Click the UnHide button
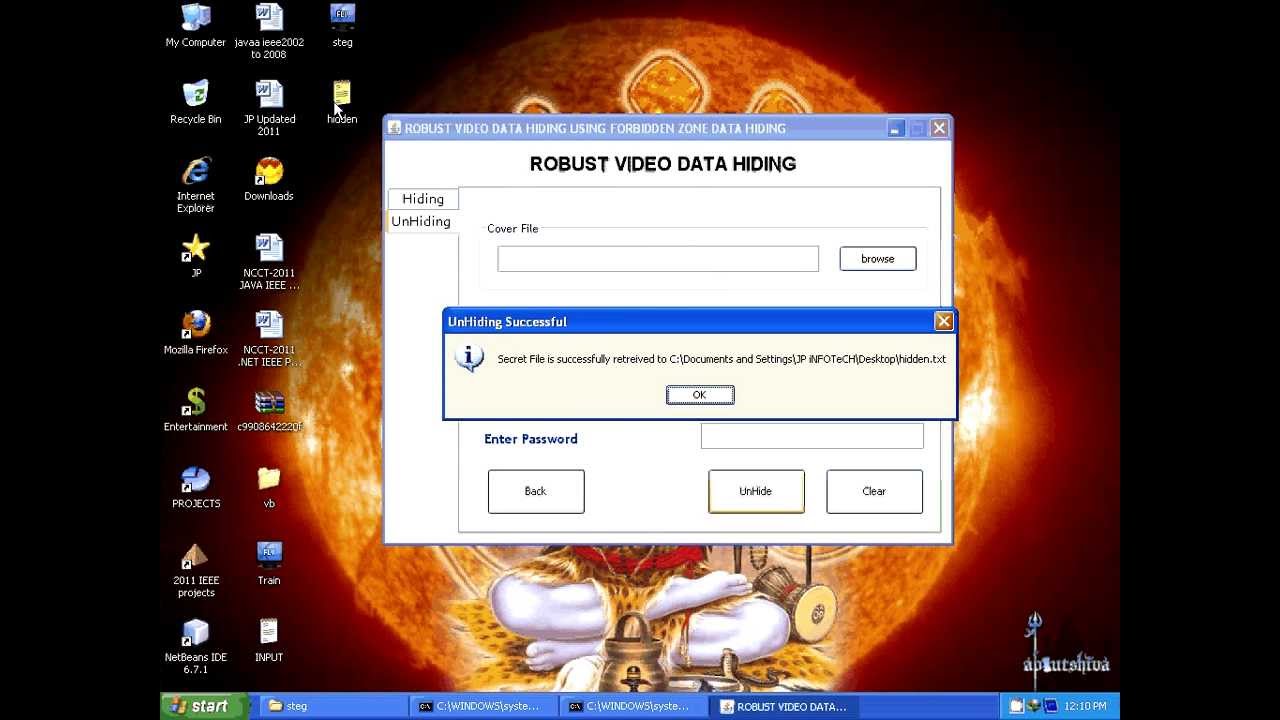Viewport: 1280px width, 720px height. [756, 492]
